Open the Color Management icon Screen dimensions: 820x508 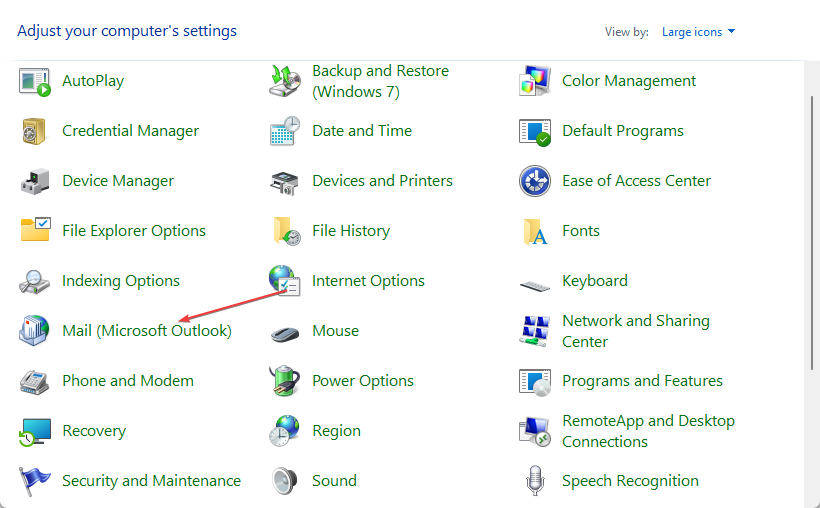(534, 81)
